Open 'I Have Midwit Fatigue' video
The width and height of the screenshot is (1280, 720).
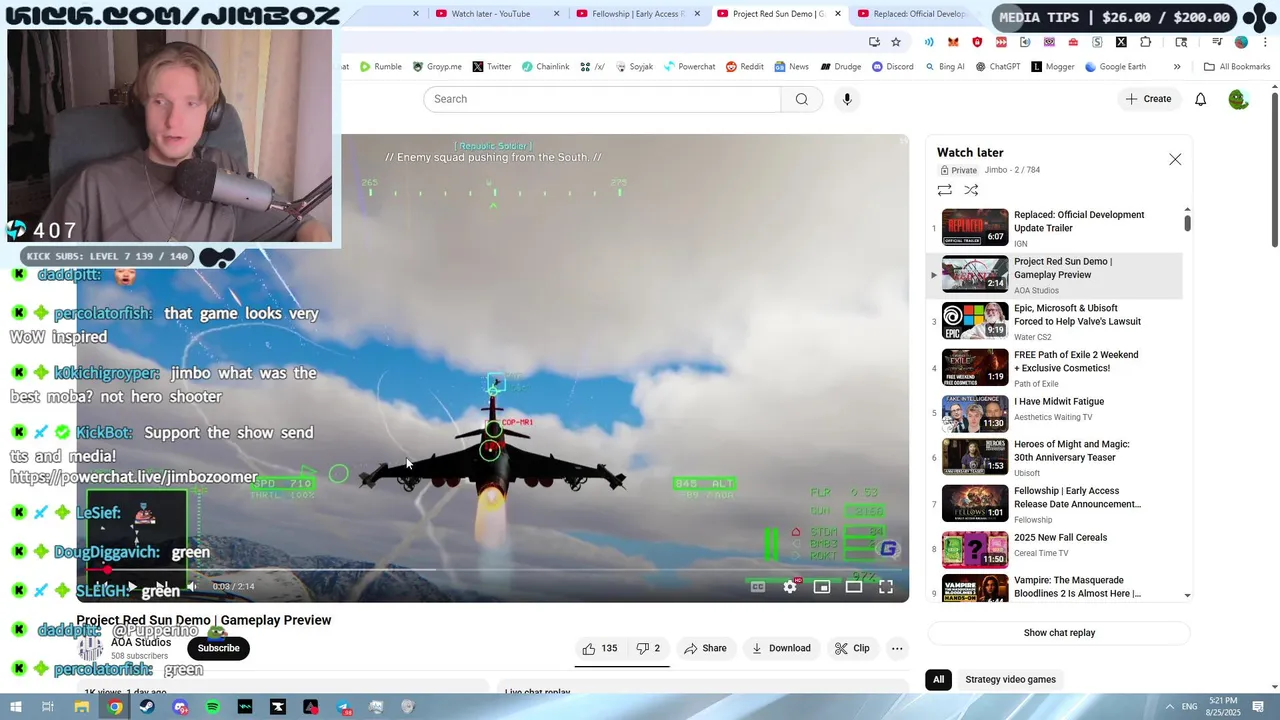click(x=1056, y=414)
